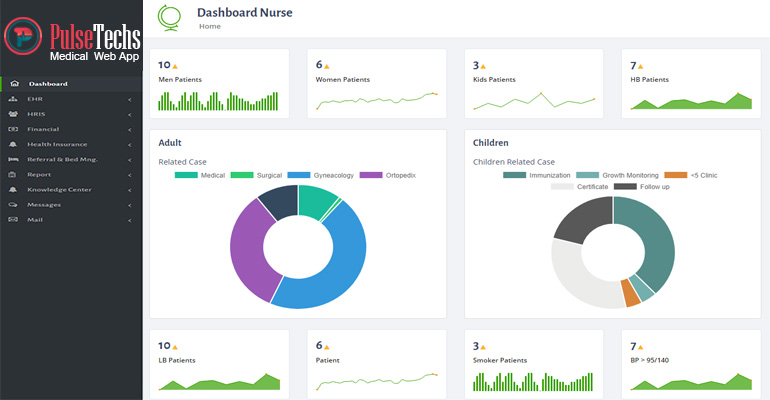The width and height of the screenshot is (770, 400).
Task: Click the Women Patients line sparkline
Action: [377, 101]
